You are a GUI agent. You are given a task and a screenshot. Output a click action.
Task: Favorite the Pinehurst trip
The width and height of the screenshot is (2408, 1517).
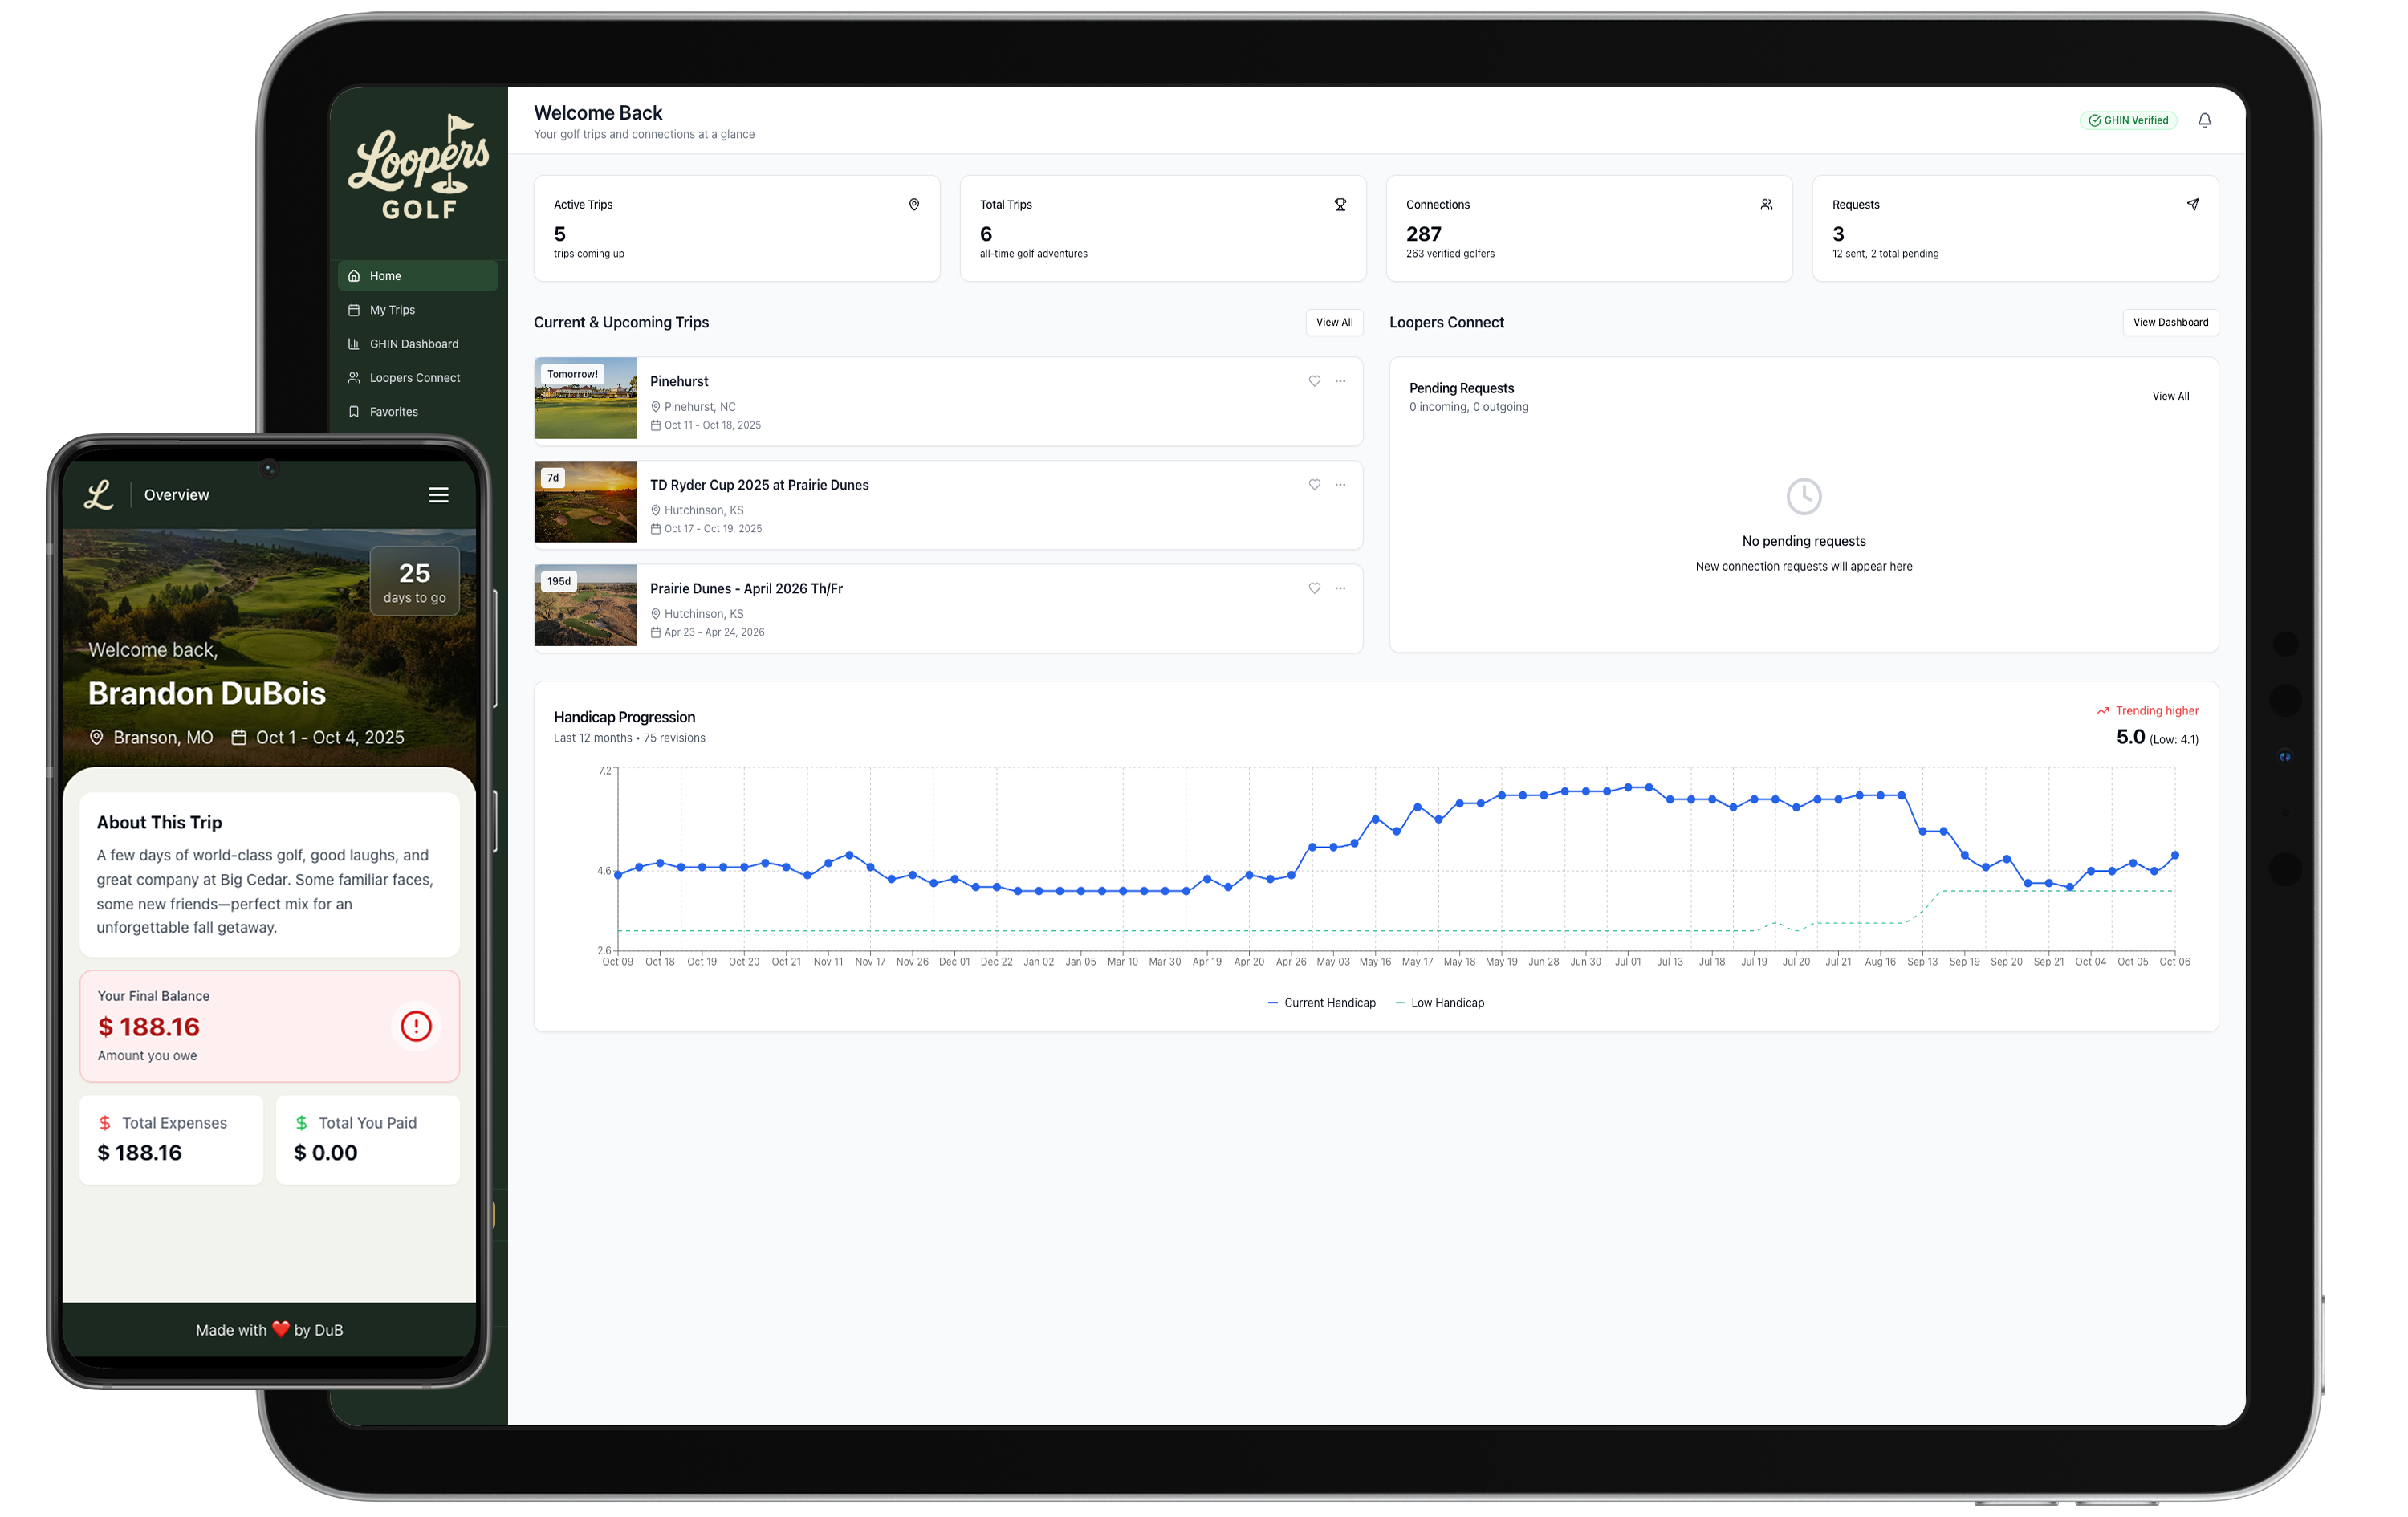coord(1314,381)
